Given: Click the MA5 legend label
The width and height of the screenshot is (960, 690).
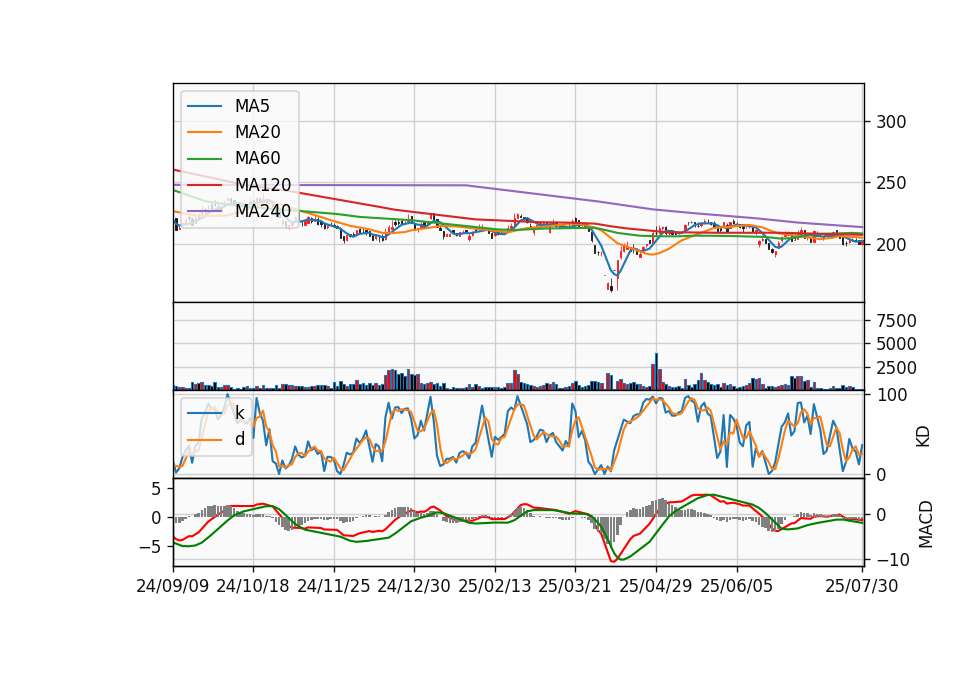Looking at the screenshot, I should click(252, 106).
